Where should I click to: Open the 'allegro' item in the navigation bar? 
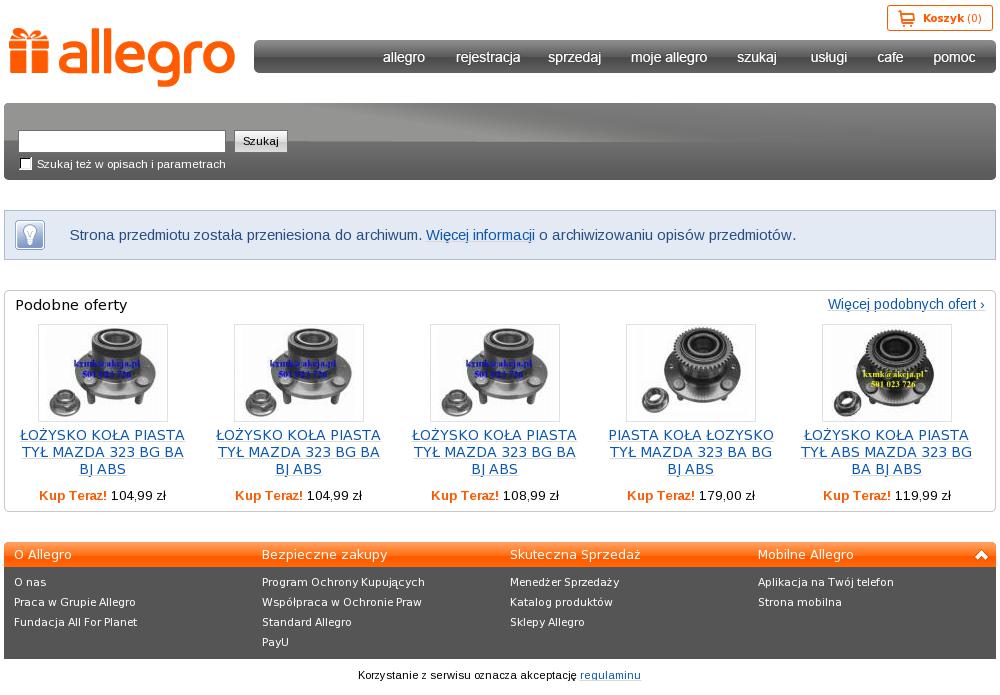coord(404,57)
